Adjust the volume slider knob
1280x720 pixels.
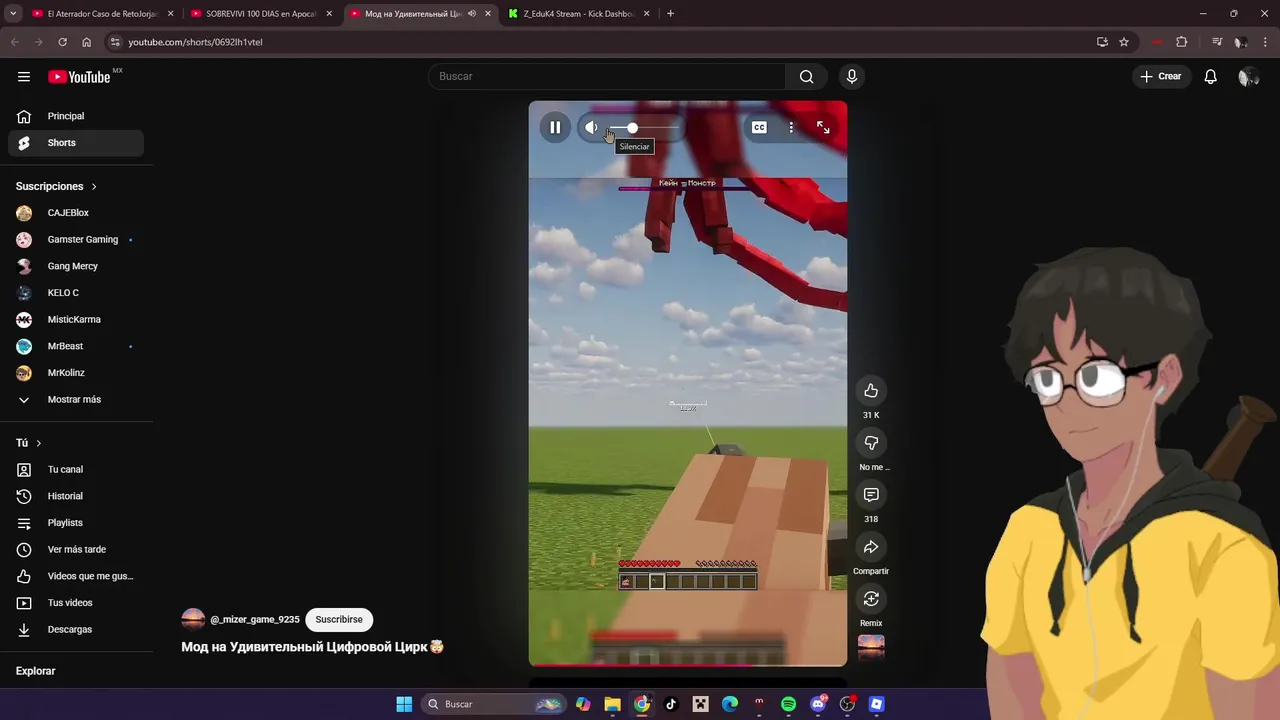coord(632,127)
